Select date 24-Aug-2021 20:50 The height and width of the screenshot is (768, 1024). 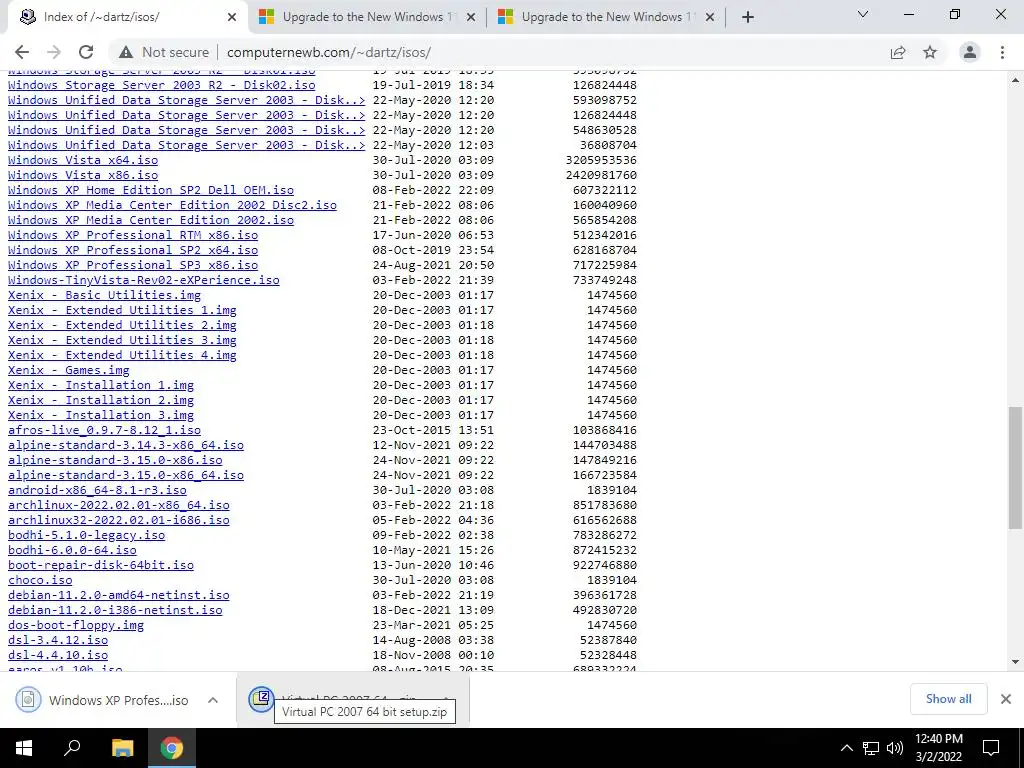[434, 265]
